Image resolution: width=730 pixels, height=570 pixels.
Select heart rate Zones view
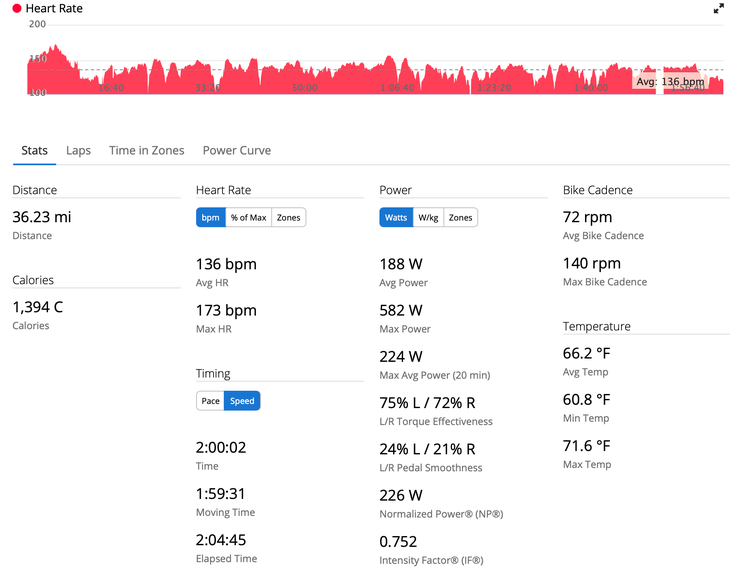(x=289, y=217)
